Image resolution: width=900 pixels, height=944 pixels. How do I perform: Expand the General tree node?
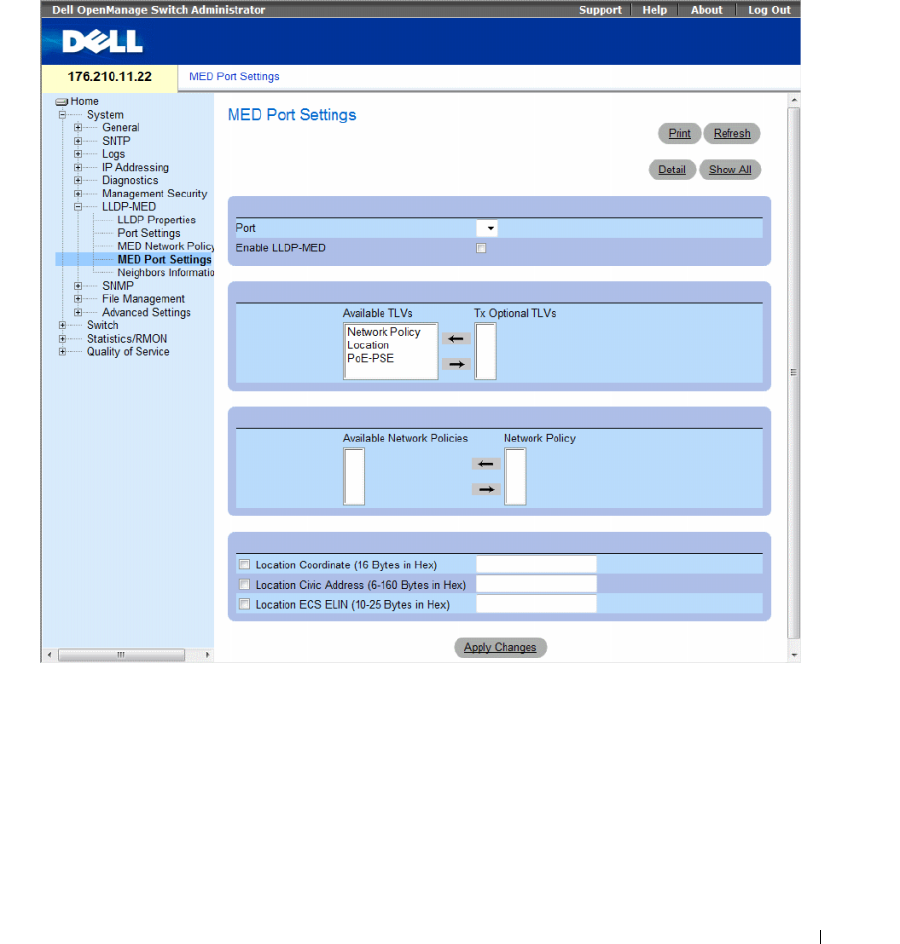tap(78, 128)
